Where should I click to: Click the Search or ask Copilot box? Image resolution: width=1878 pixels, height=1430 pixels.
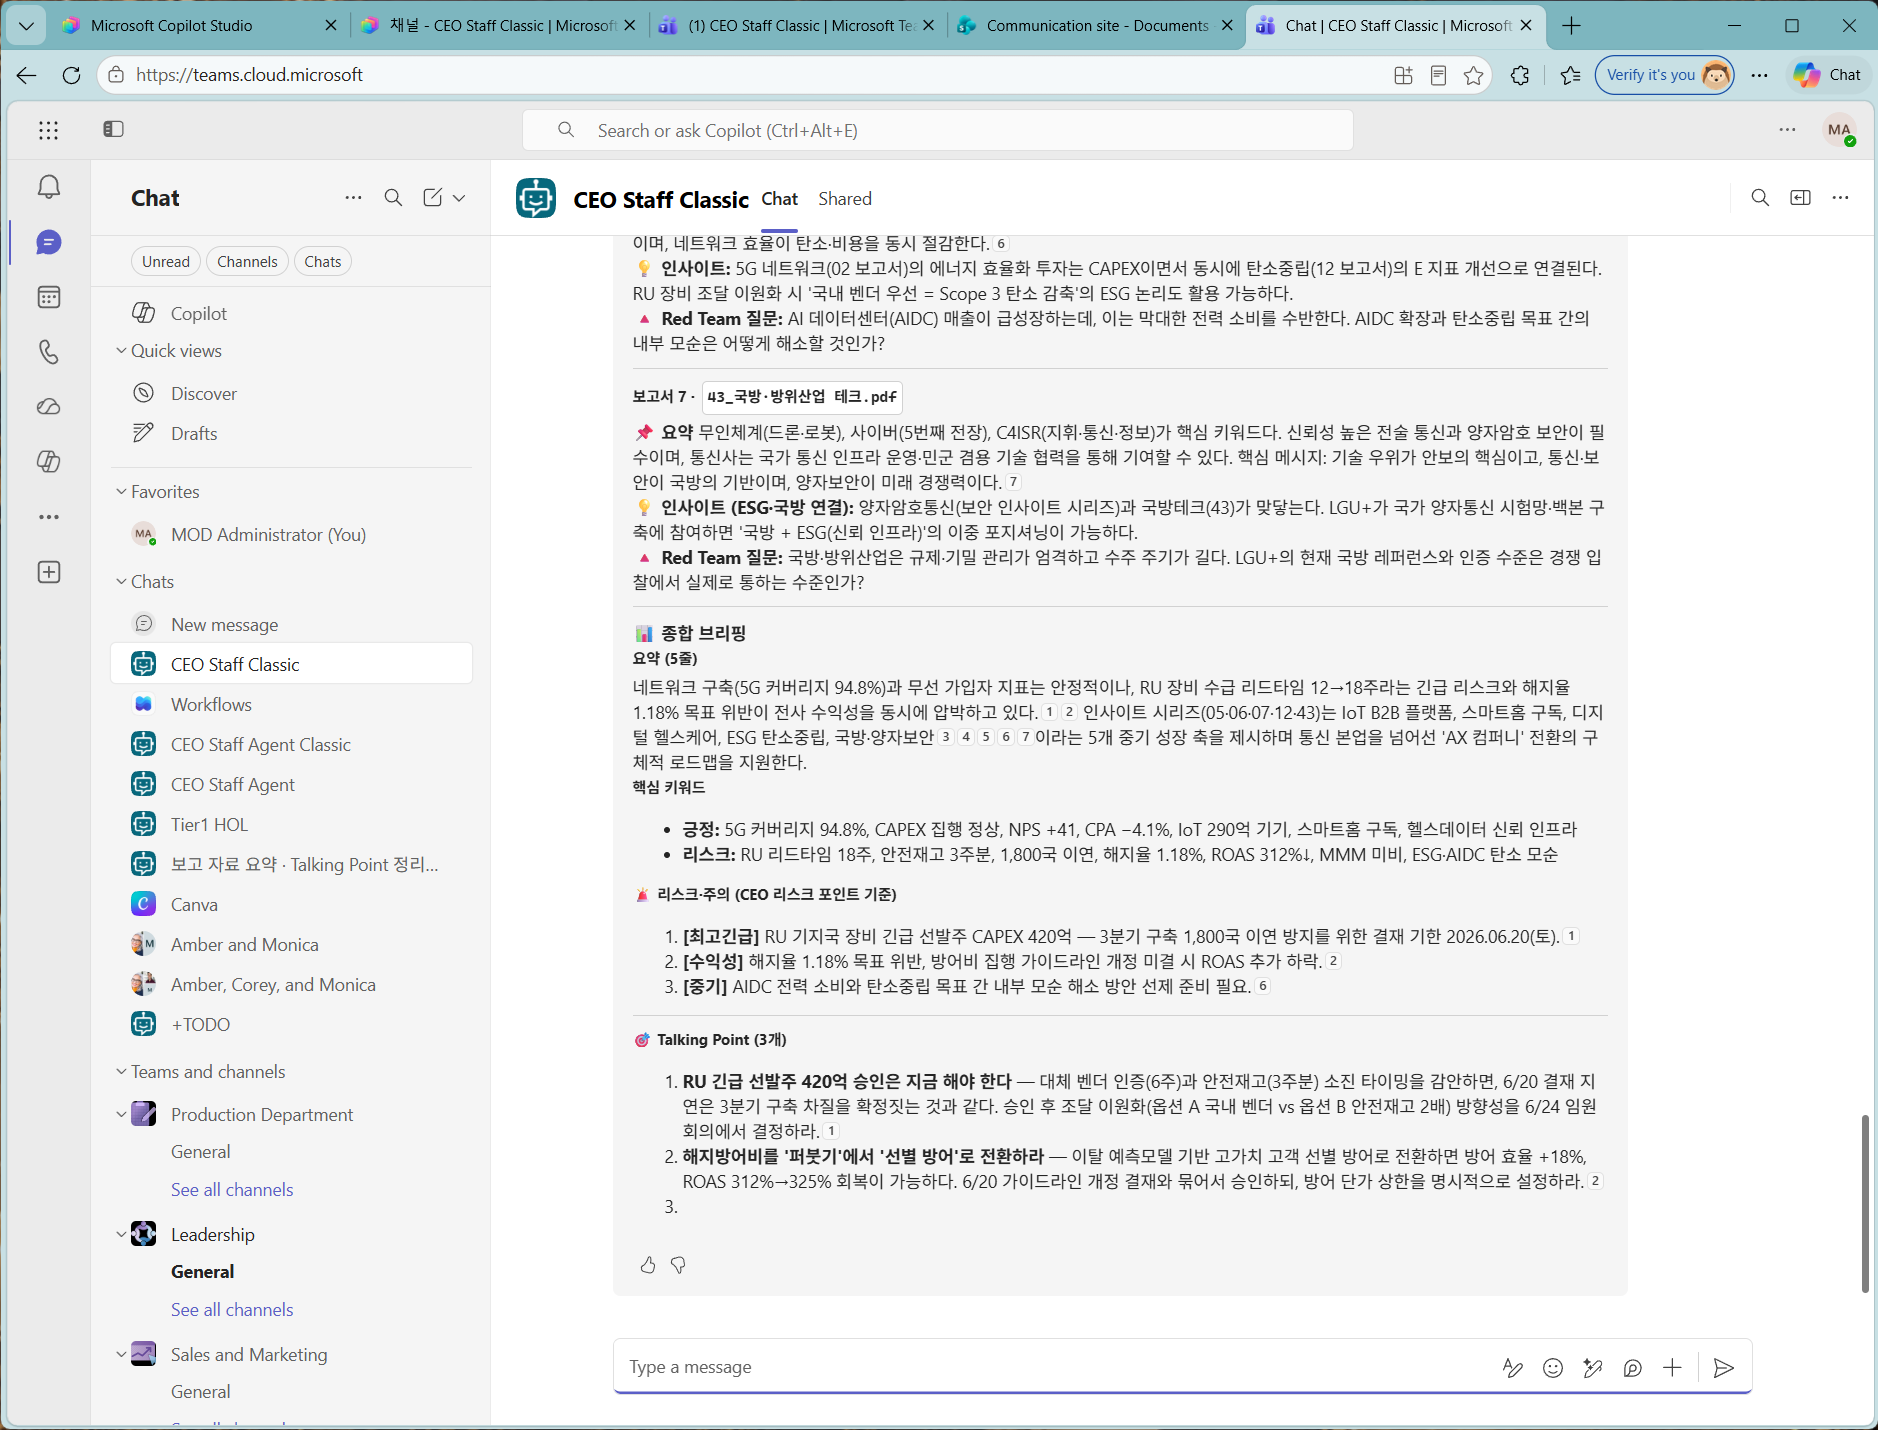tap(937, 131)
